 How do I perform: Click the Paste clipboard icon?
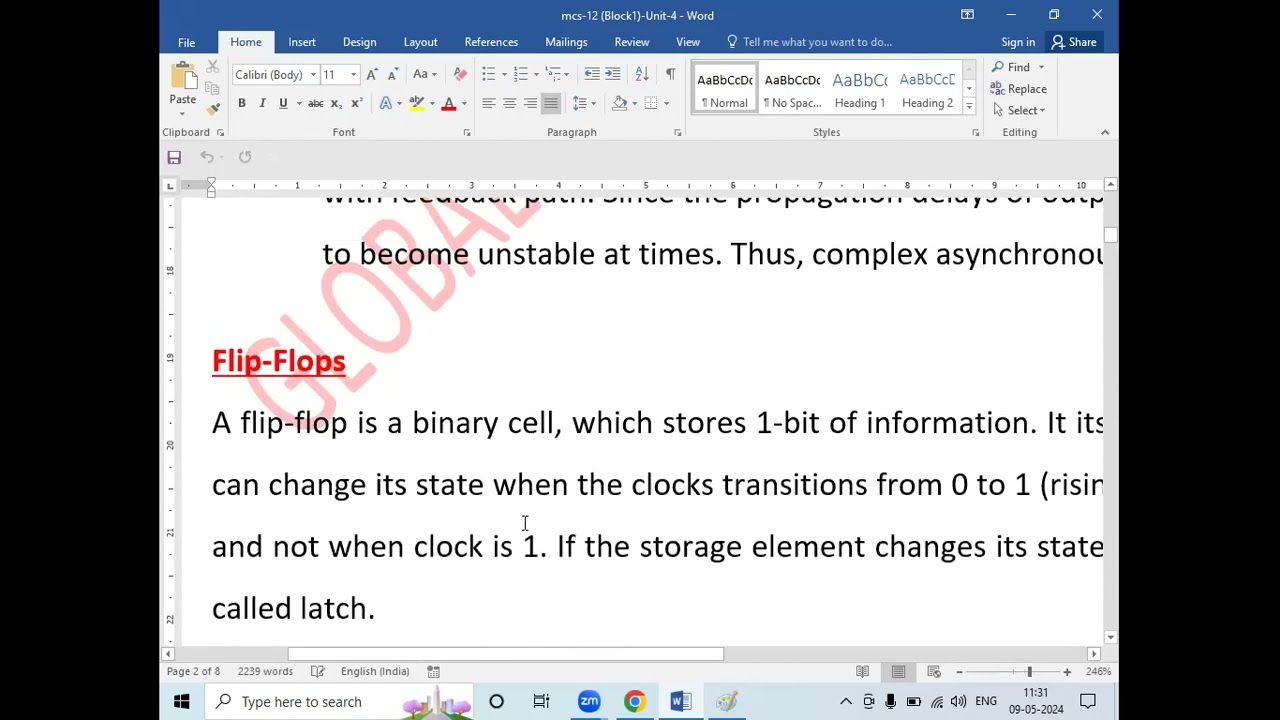(183, 76)
